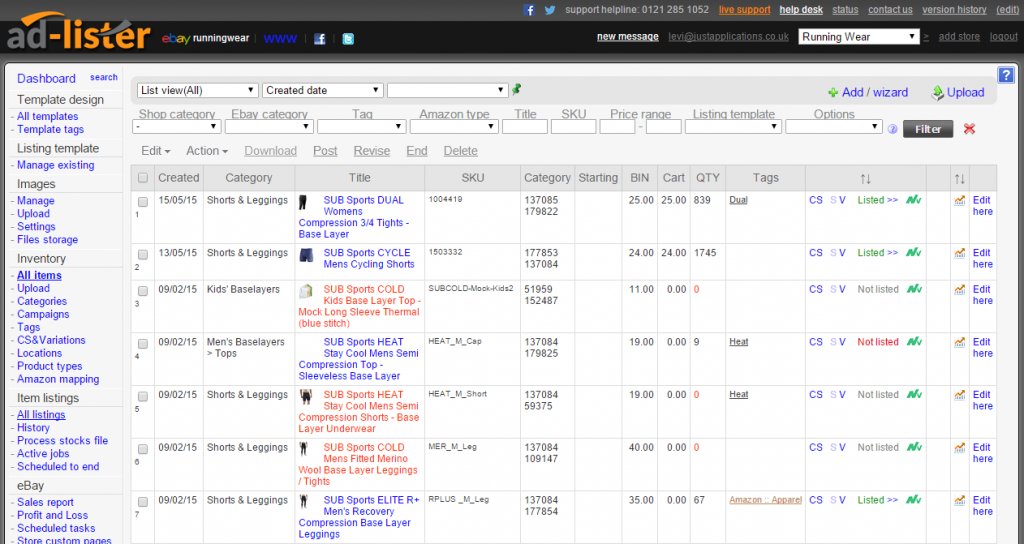Click Dual tag in first row
Viewport: 1024px width, 544px height.
pos(738,200)
